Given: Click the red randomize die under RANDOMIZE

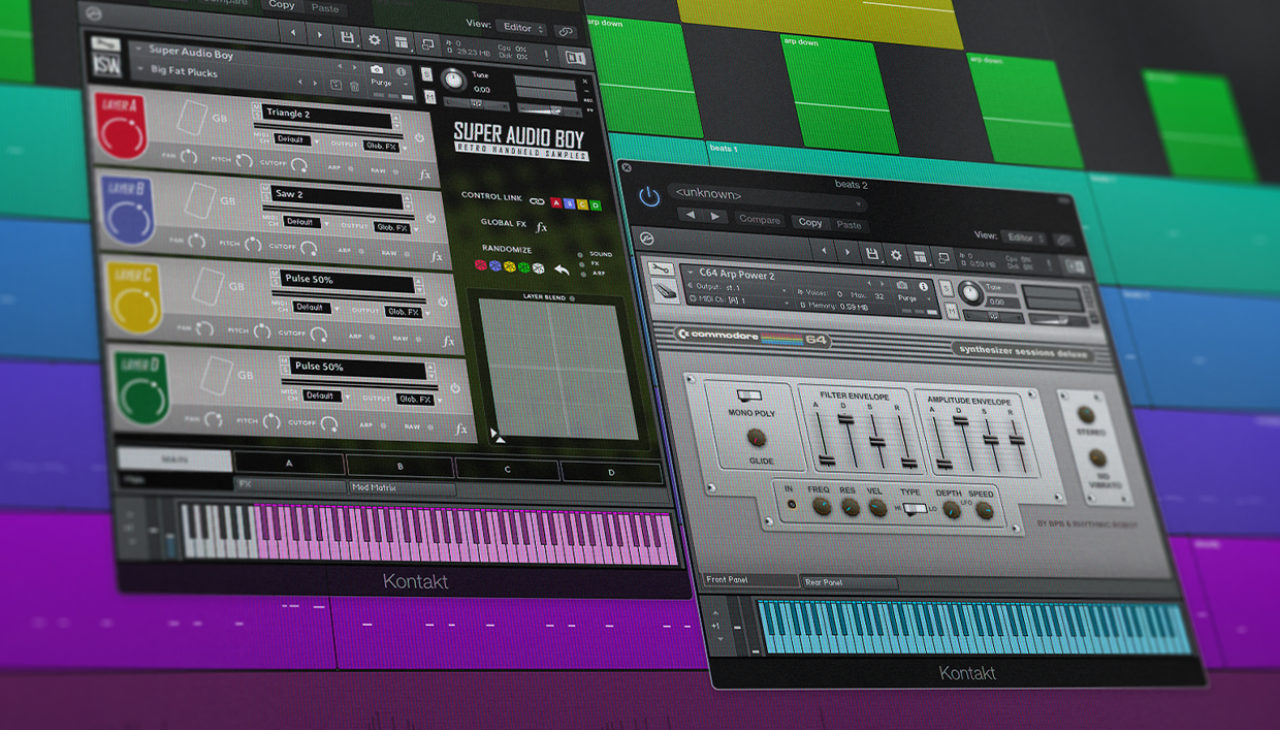Looking at the screenshot, I should coord(481,268).
